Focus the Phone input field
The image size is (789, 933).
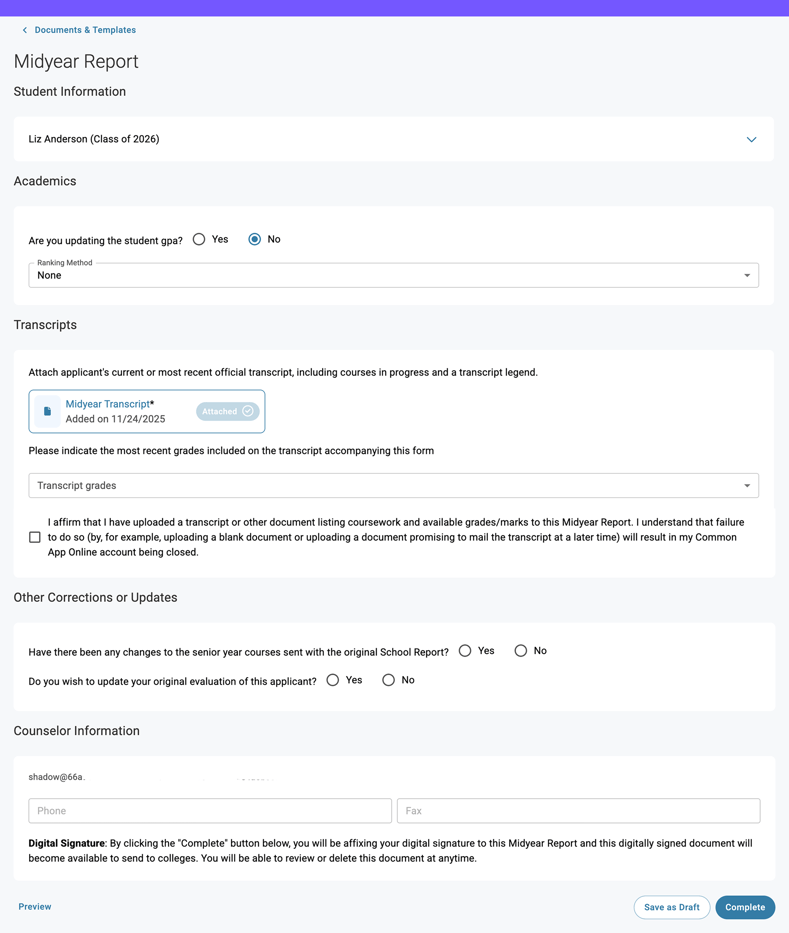coord(210,811)
